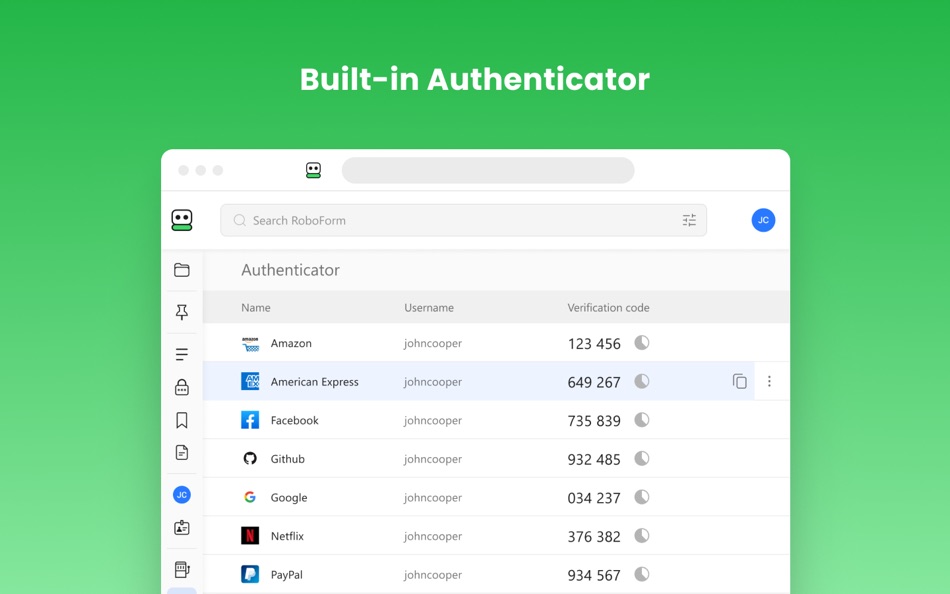
Task: Open the password generator icon in sidebar
Action: [x=182, y=569]
